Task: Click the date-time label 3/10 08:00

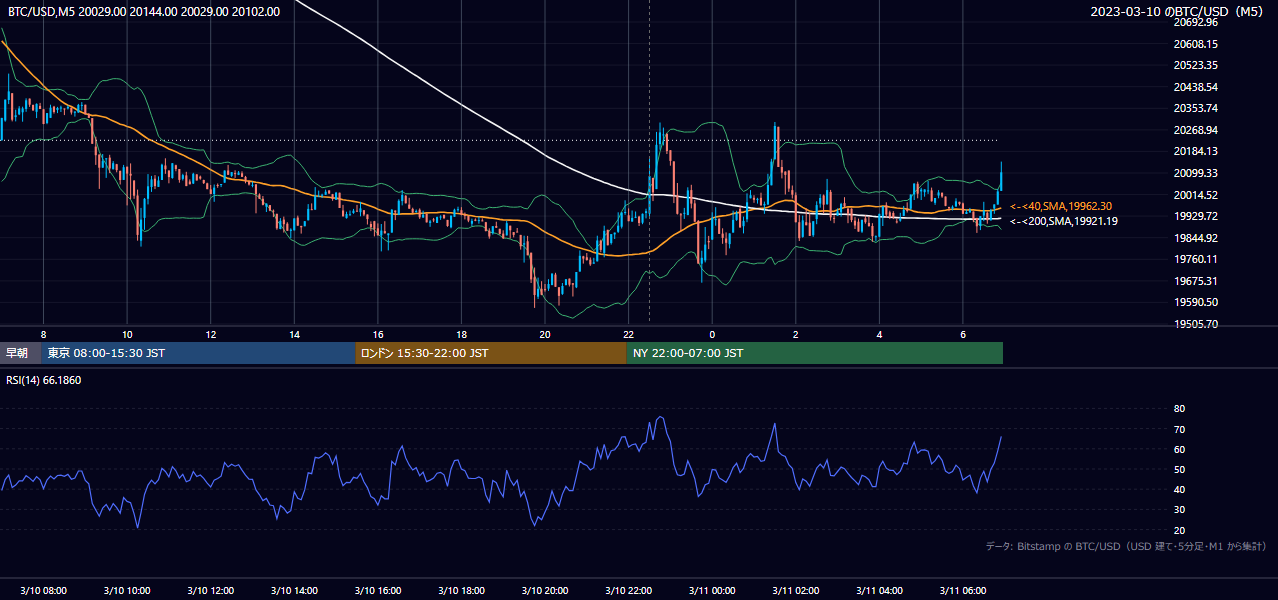Action: tap(43, 591)
